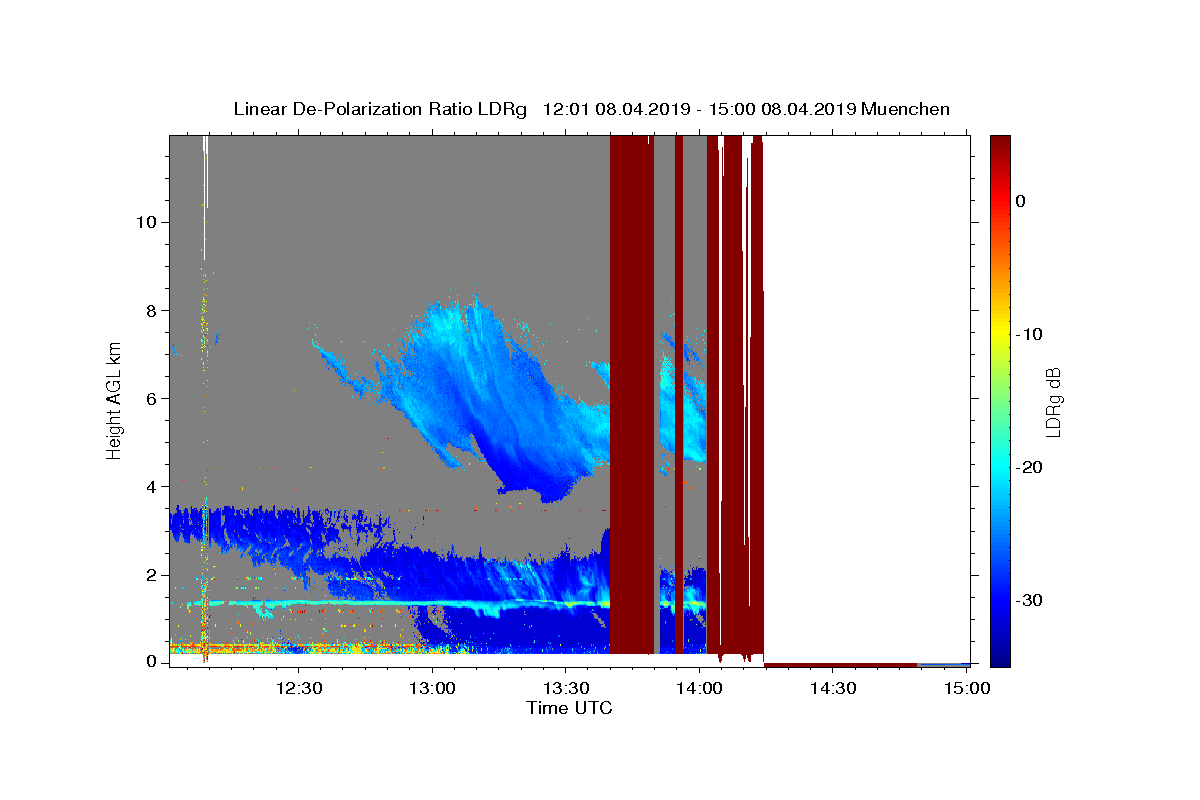This screenshot has width=1200, height=800.
Task: Click the 'Time UTC' axis label
Action: pos(570,709)
